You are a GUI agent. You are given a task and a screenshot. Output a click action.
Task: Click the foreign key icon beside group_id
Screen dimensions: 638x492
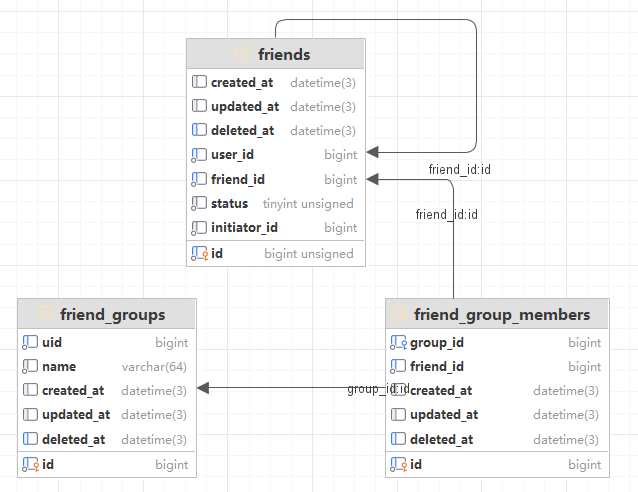[398, 342]
